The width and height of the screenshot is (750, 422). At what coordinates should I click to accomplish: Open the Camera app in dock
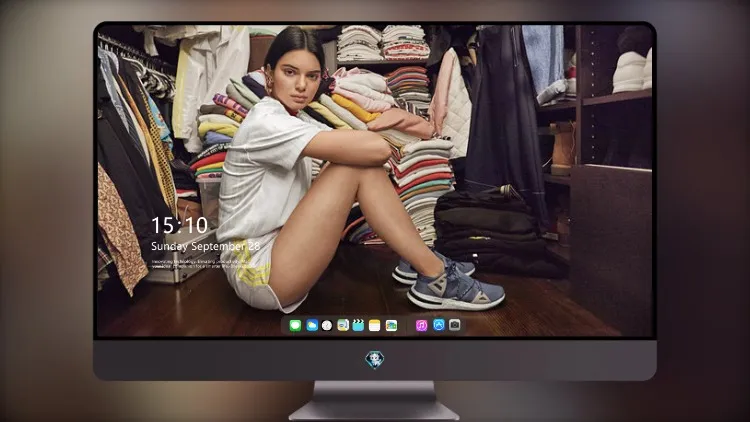455,325
